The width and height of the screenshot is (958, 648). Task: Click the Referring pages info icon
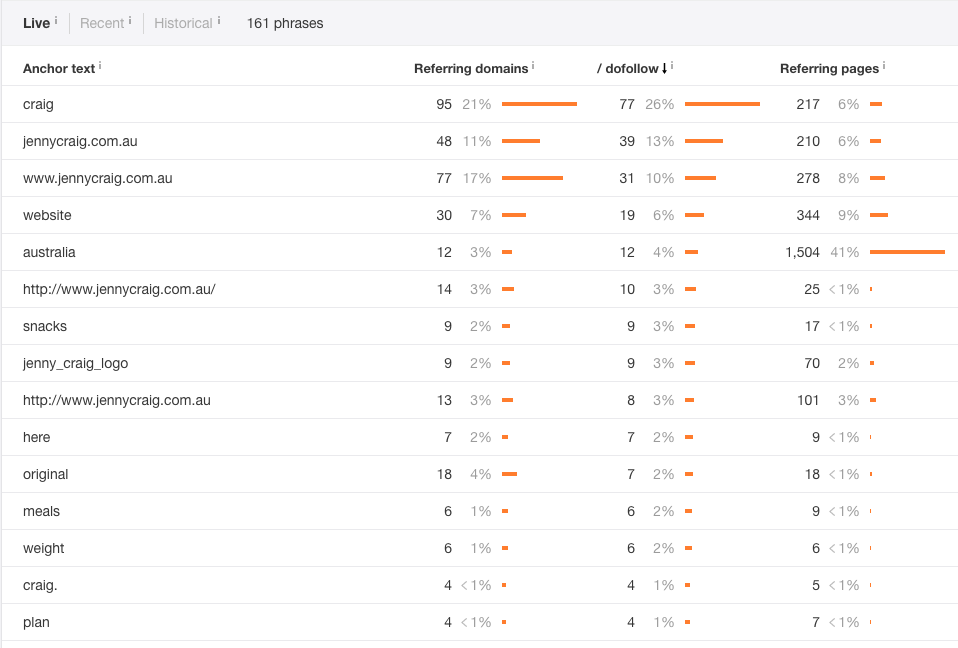point(884,66)
